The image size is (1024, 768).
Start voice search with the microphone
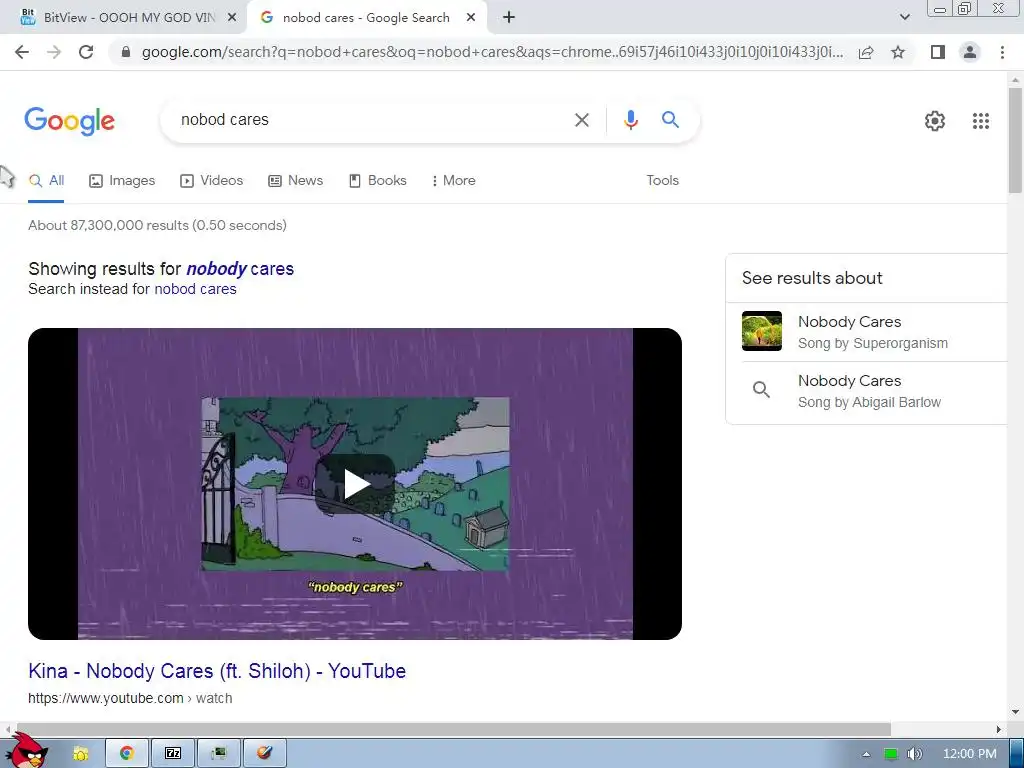point(631,120)
